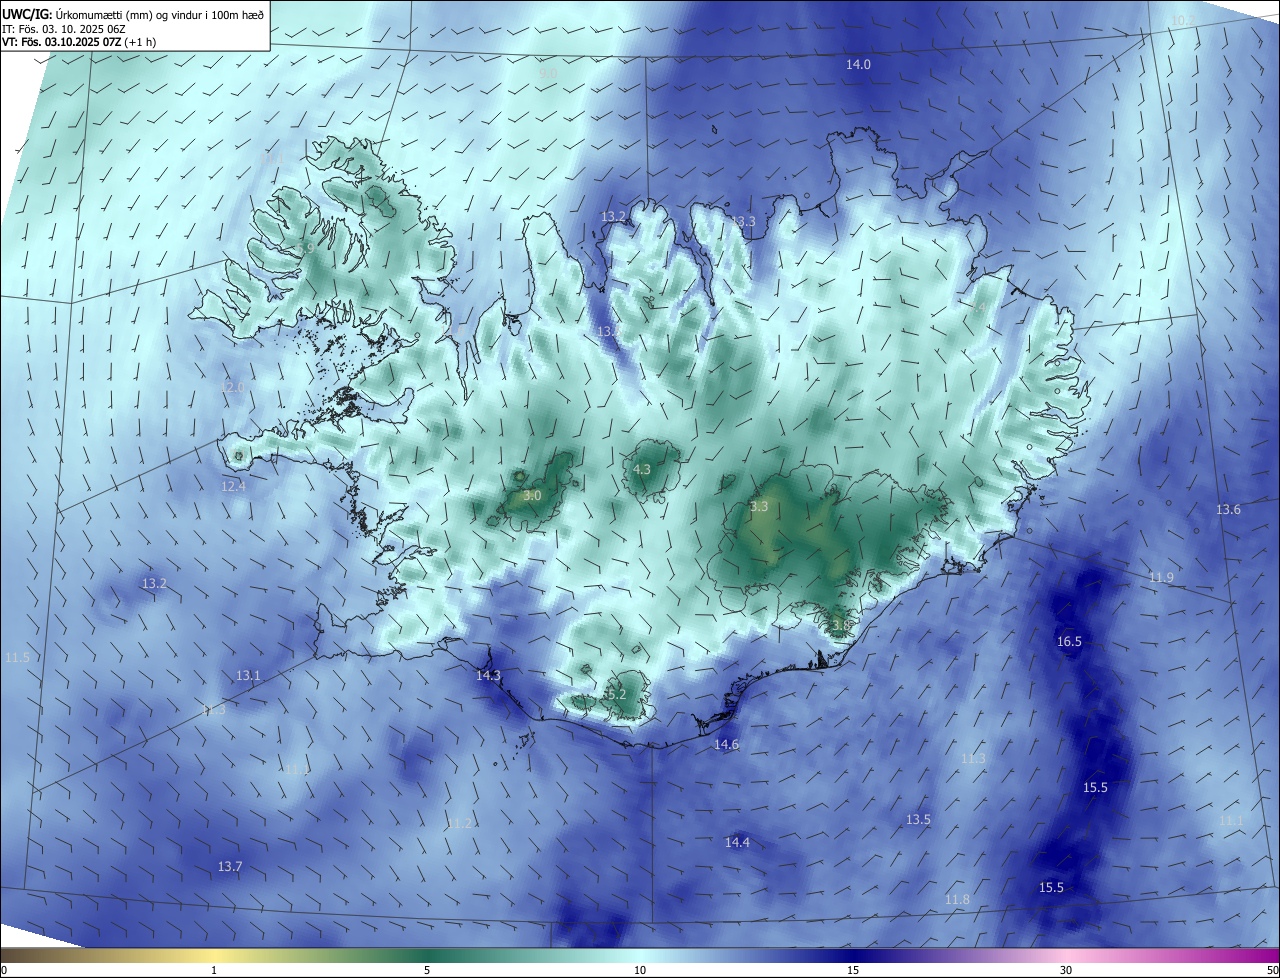This screenshot has width=1280, height=978.
Task: Click the 10.2 value in the corner
Action: point(1183,21)
